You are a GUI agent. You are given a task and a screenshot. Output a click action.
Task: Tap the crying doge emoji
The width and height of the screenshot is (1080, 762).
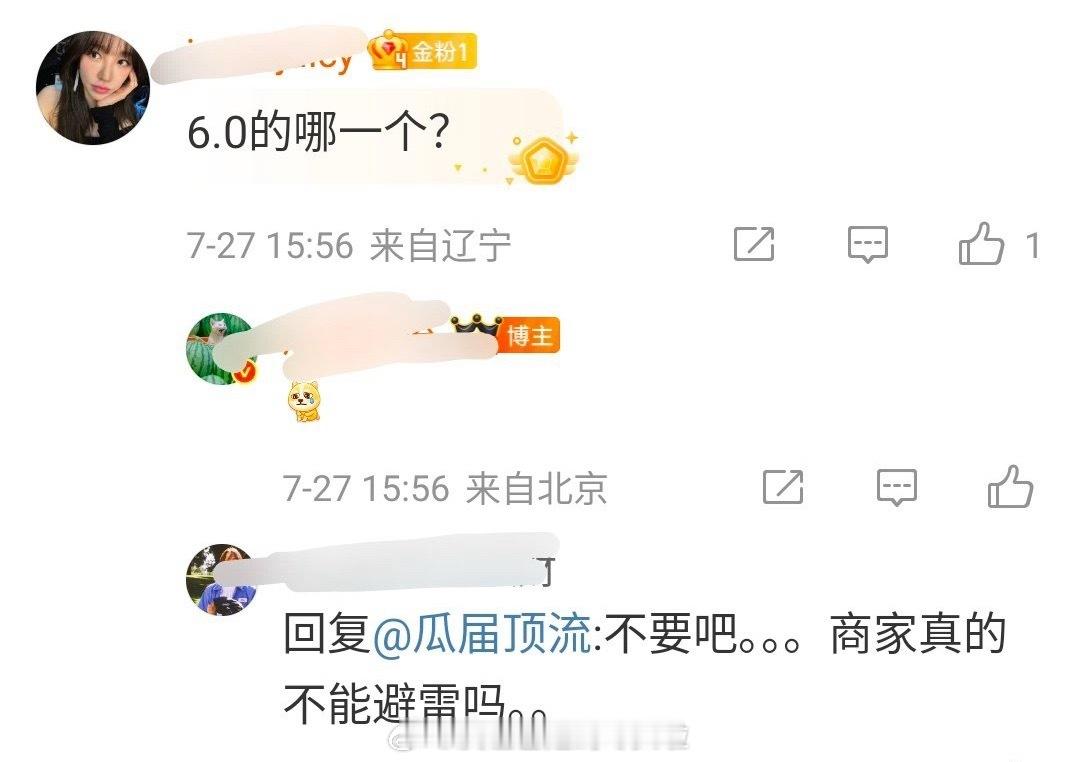[304, 401]
